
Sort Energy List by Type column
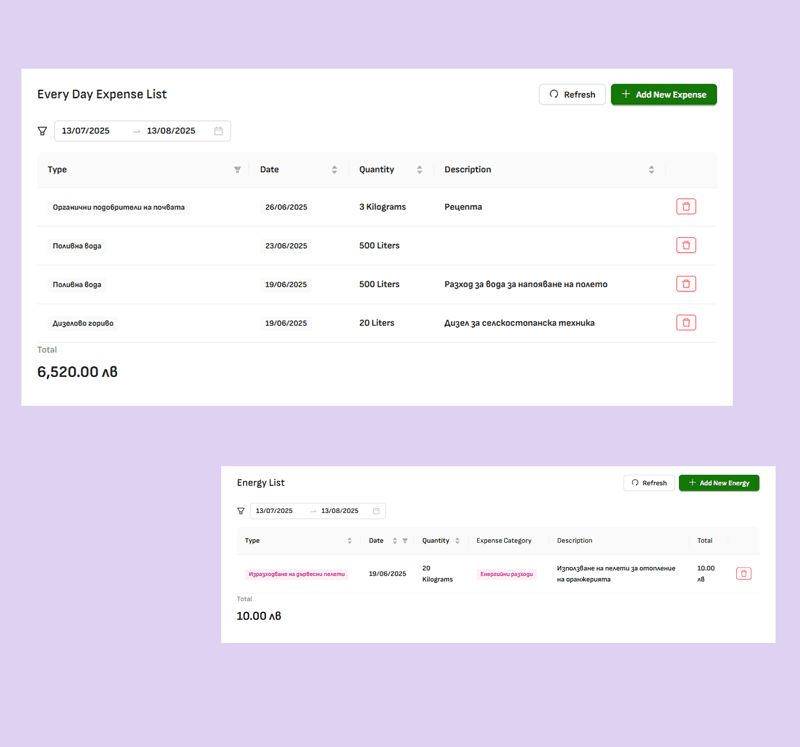[349, 541]
